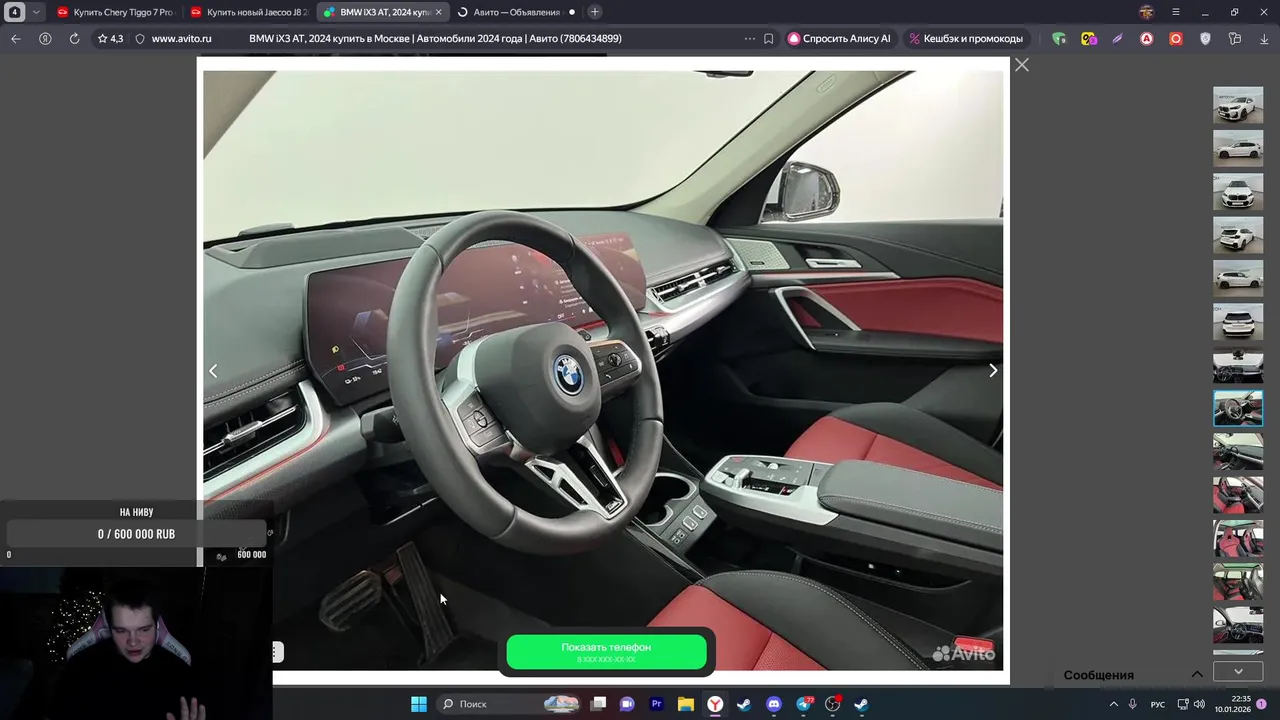Expand thumbnail list with the down chevron
1280x720 pixels.
coord(1238,671)
